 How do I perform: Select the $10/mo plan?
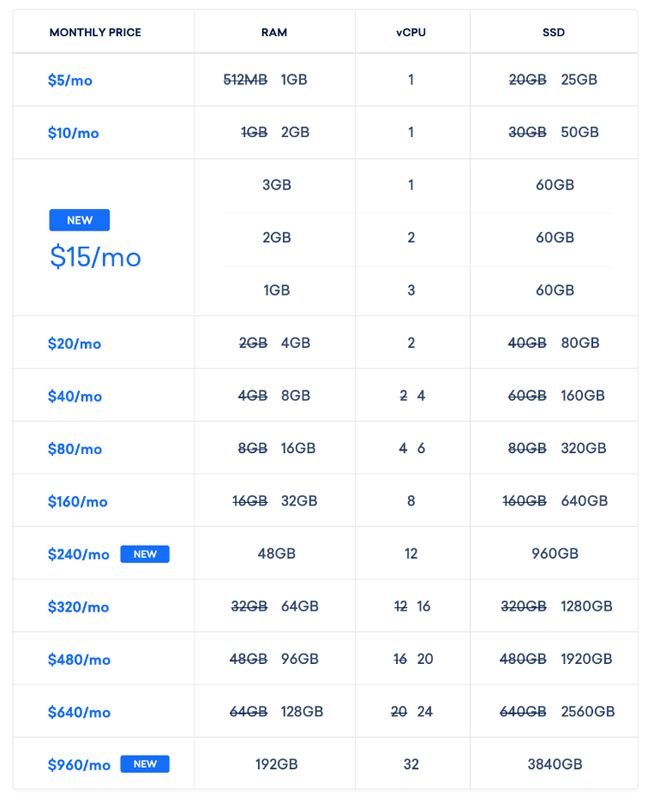(x=73, y=133)
